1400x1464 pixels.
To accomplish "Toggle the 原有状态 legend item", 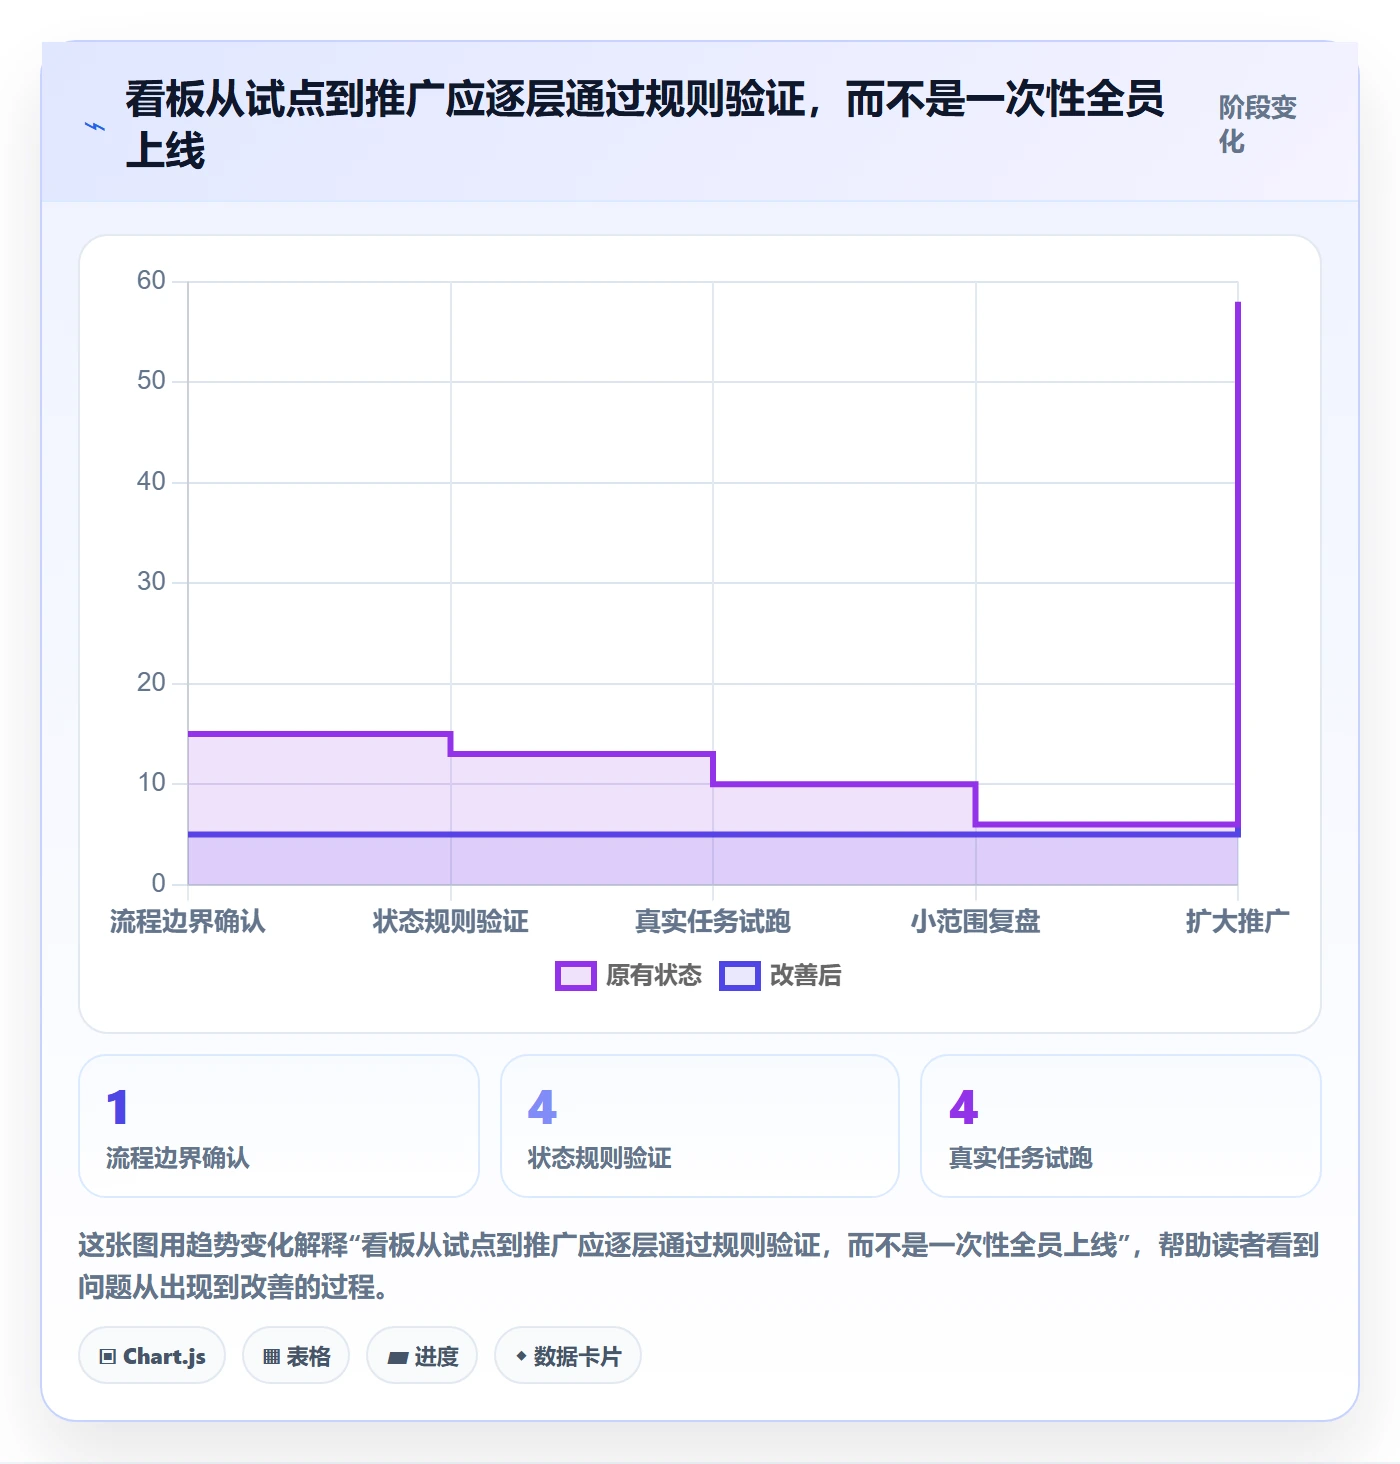I will [x=629, y=975].
